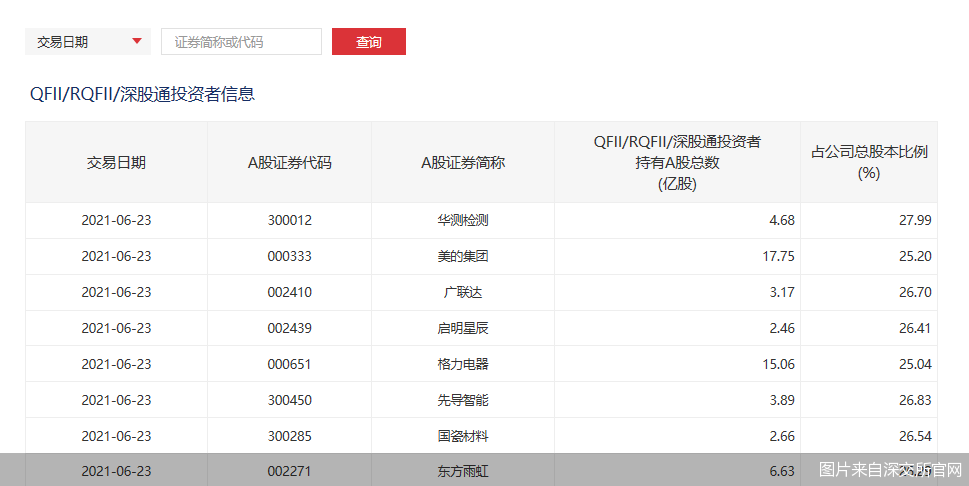Select stock name 格力电器
This screenshot has height=486, width=969.
[x=463, y=364]
